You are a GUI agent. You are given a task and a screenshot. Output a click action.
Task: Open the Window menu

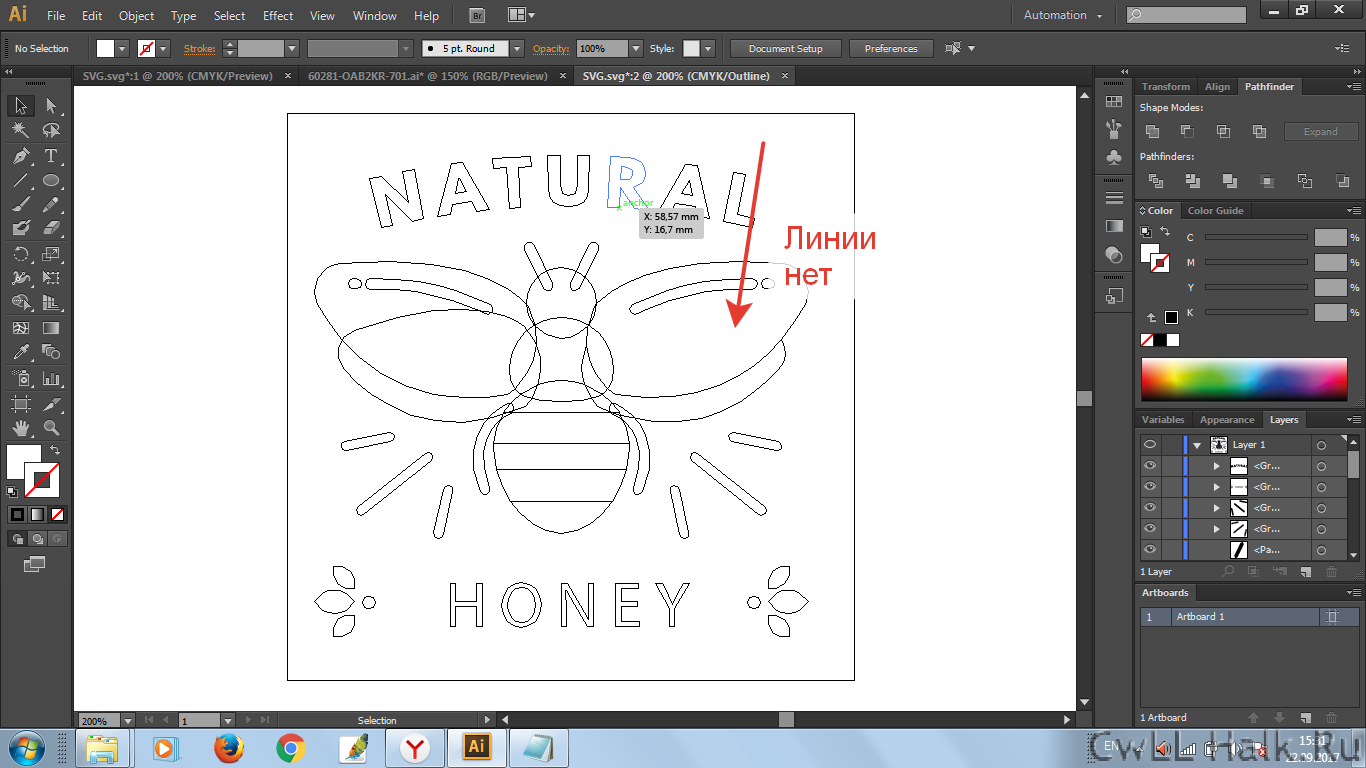pos(375,16)
